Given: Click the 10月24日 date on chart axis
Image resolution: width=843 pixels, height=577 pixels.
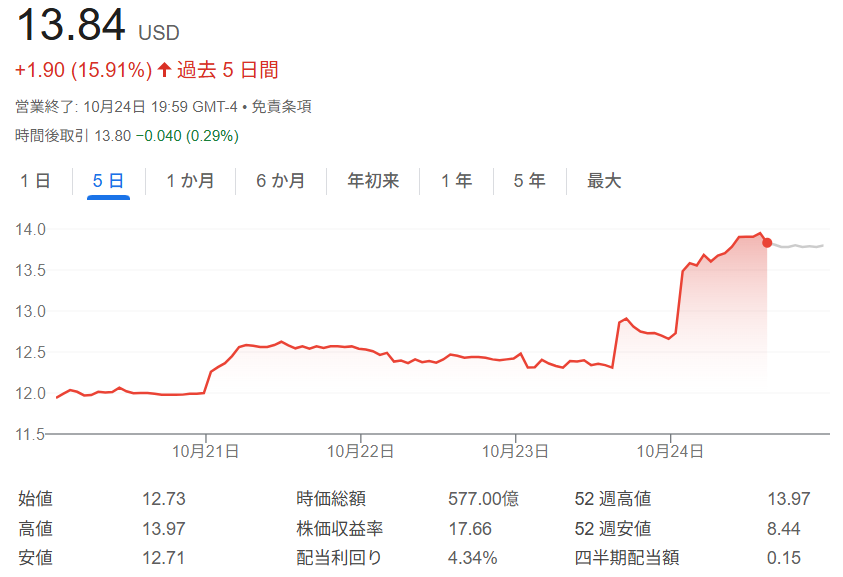Looking at the screenshot, I should [671, 452].
